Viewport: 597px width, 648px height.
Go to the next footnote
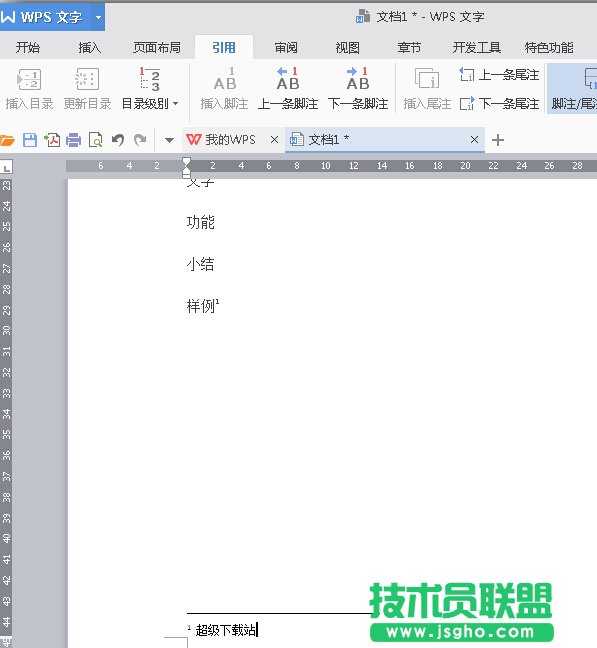pyautogui.click(x=358, y=79)
